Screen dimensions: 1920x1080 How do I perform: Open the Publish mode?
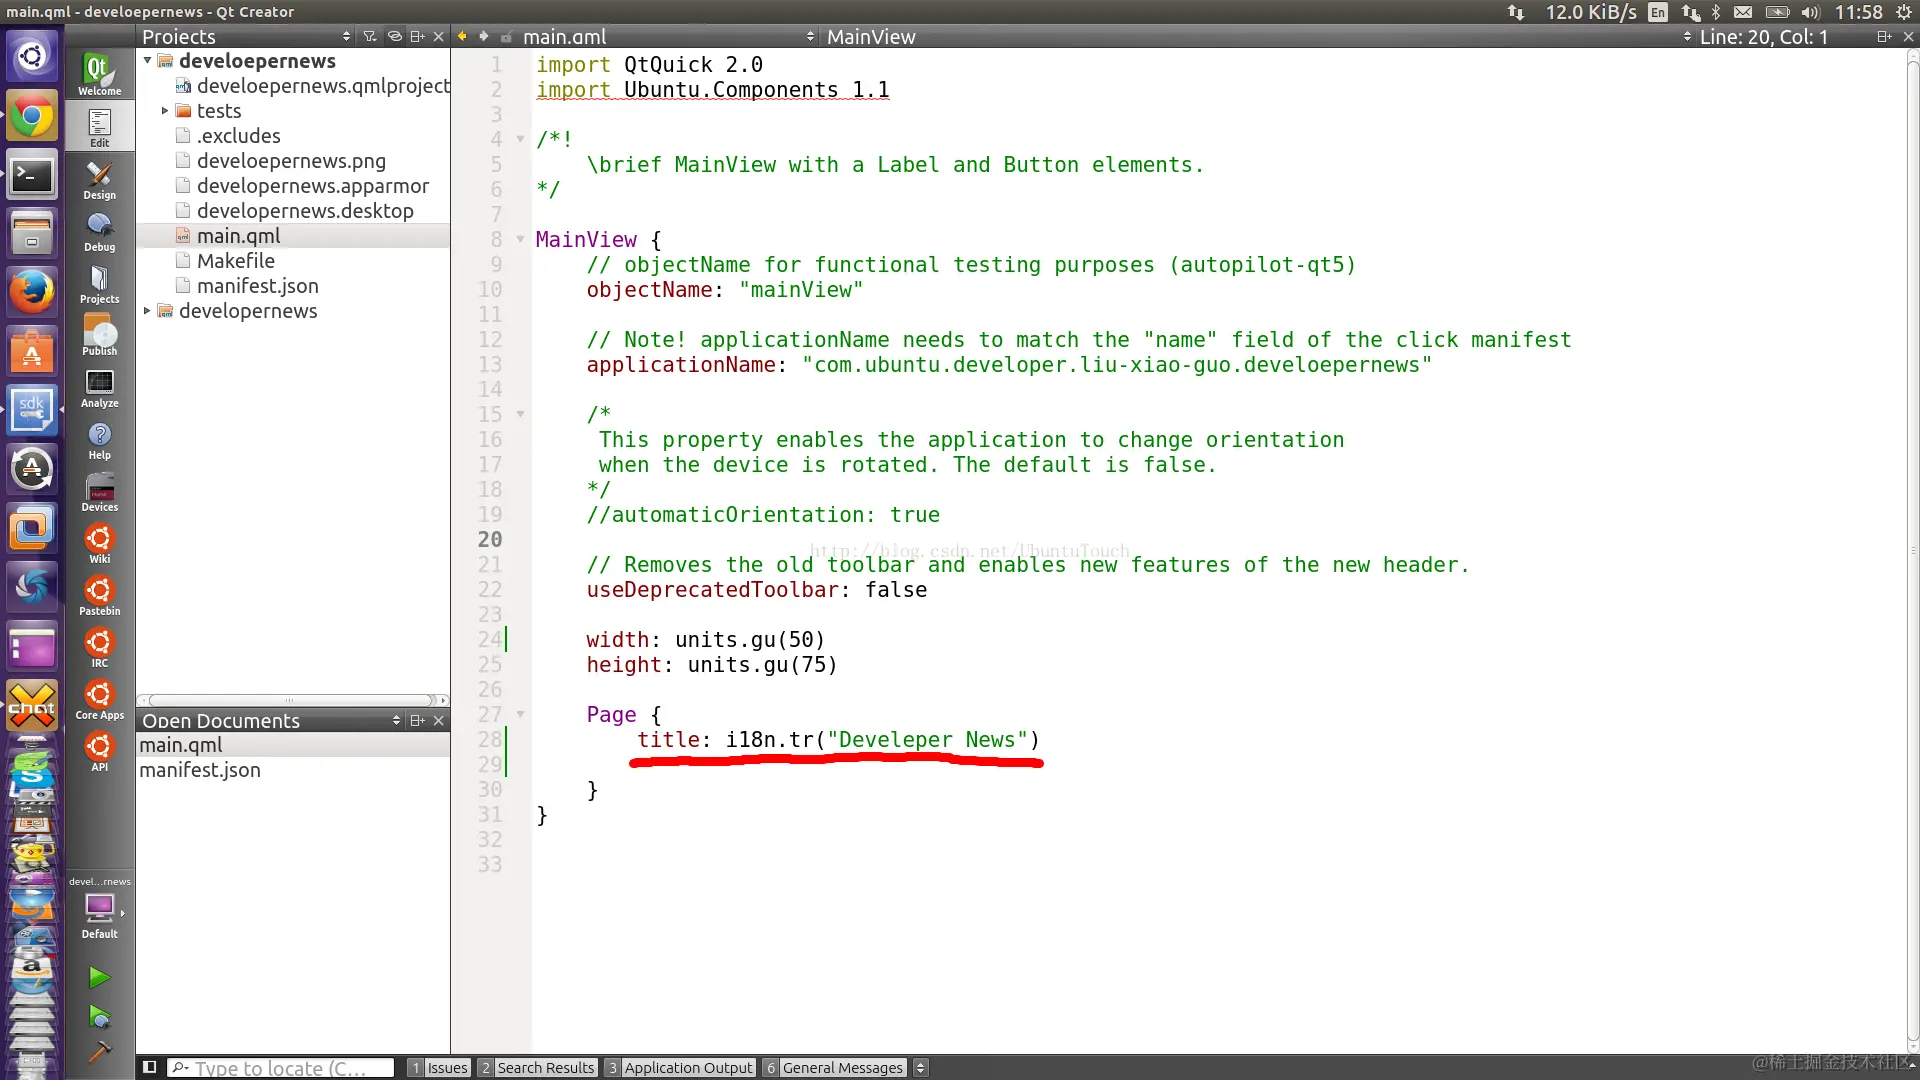point(99,336)
